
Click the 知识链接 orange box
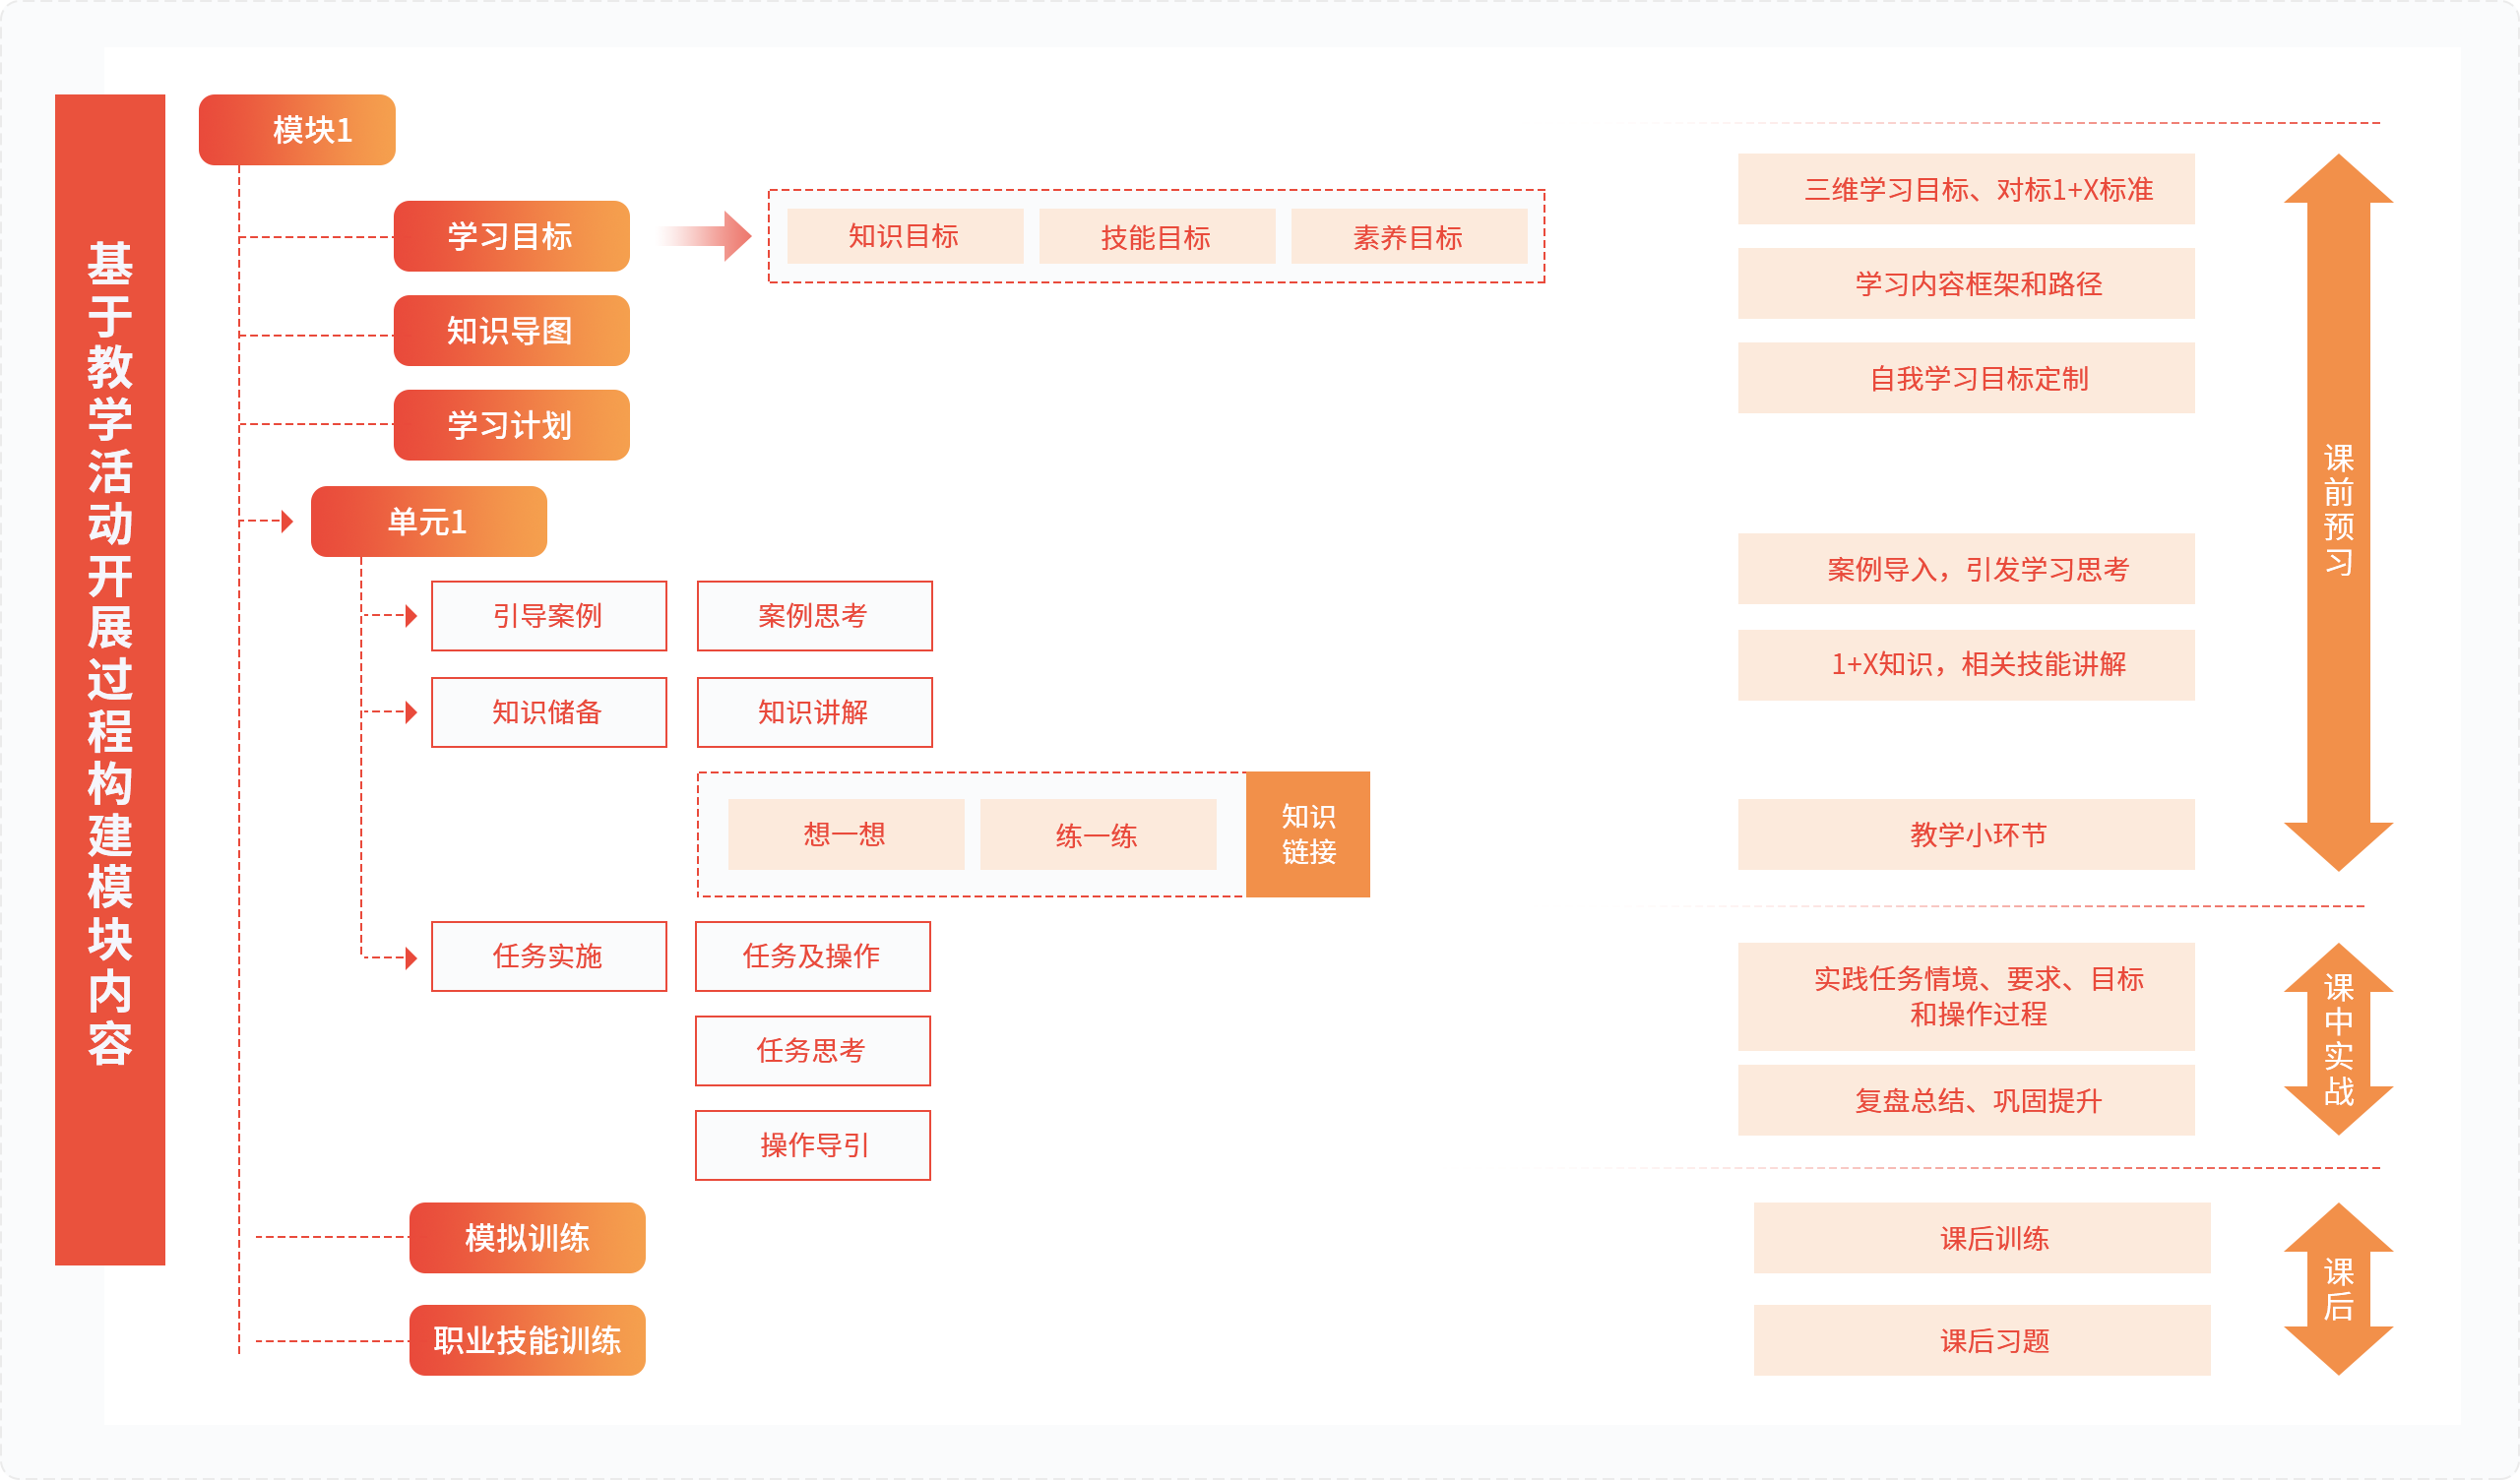click(x=1307, y=834)
